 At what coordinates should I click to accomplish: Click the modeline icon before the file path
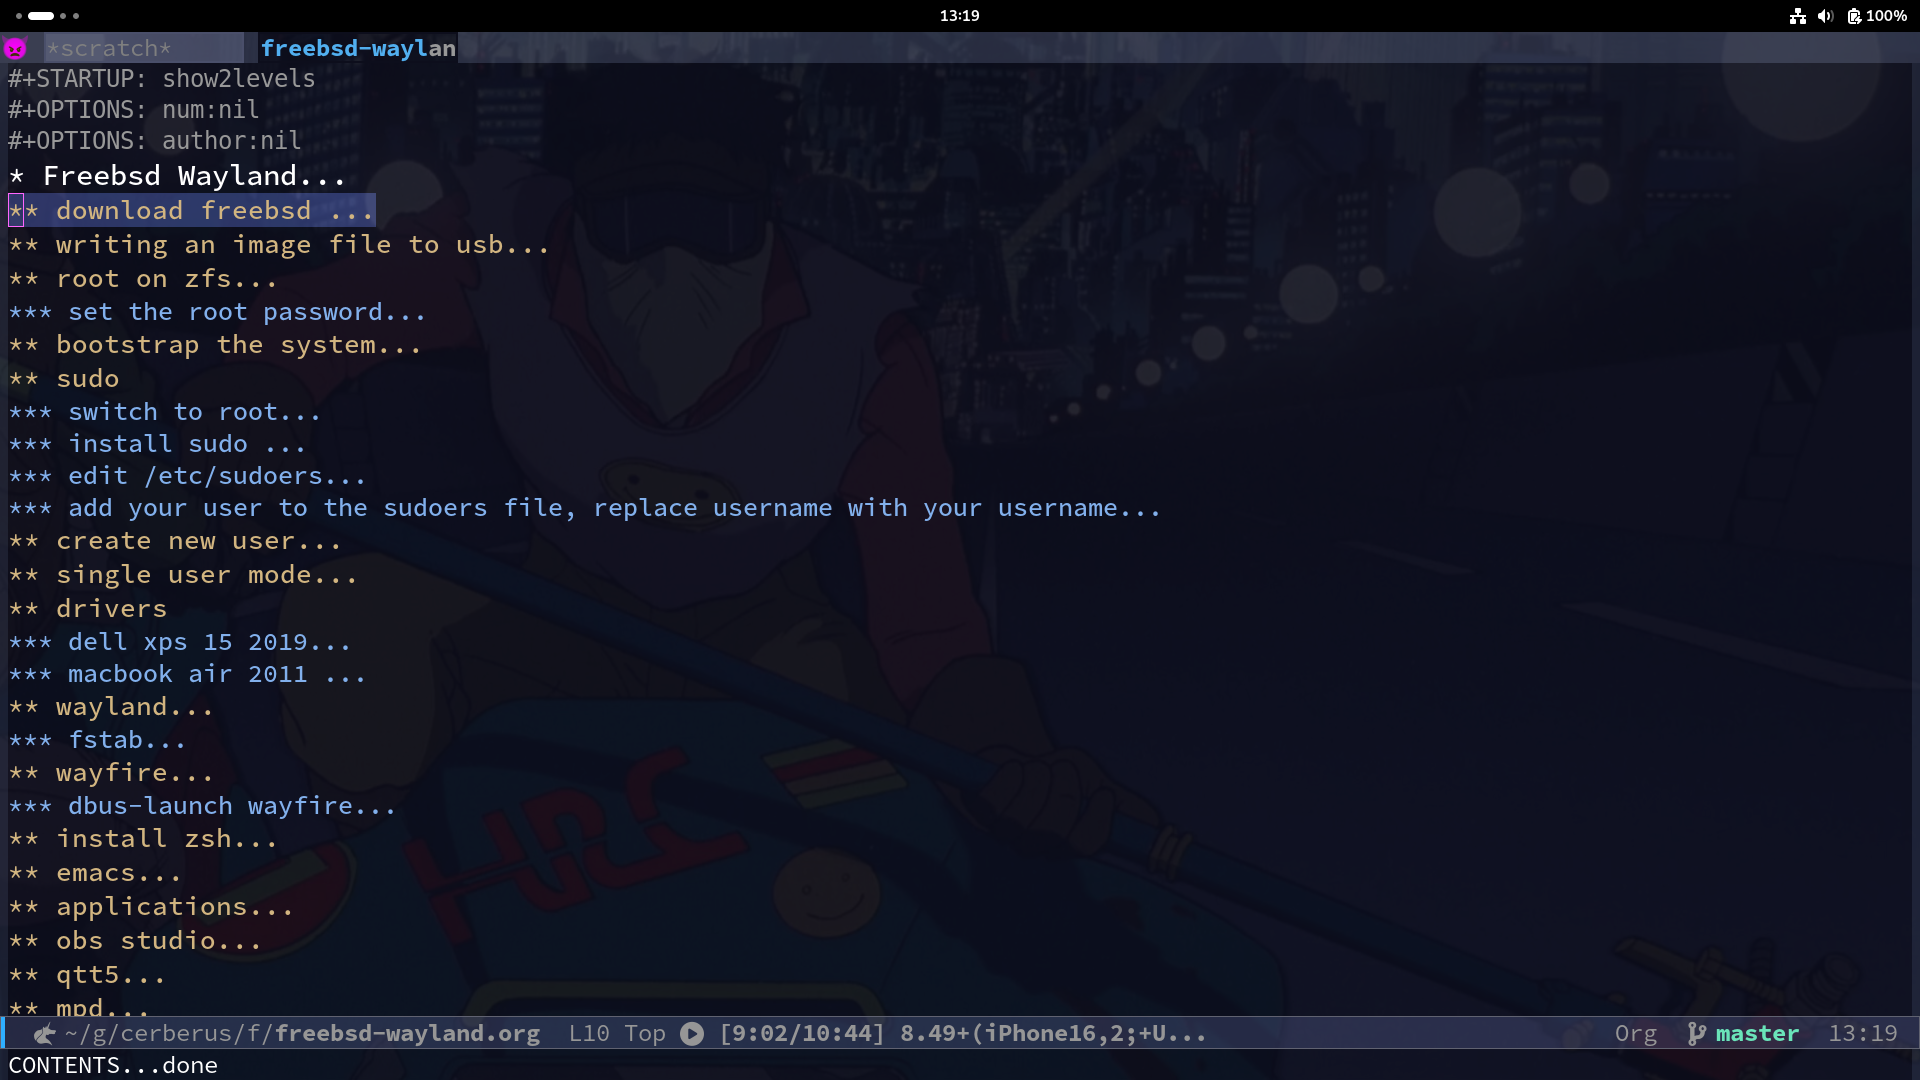tap(44, 1034)
